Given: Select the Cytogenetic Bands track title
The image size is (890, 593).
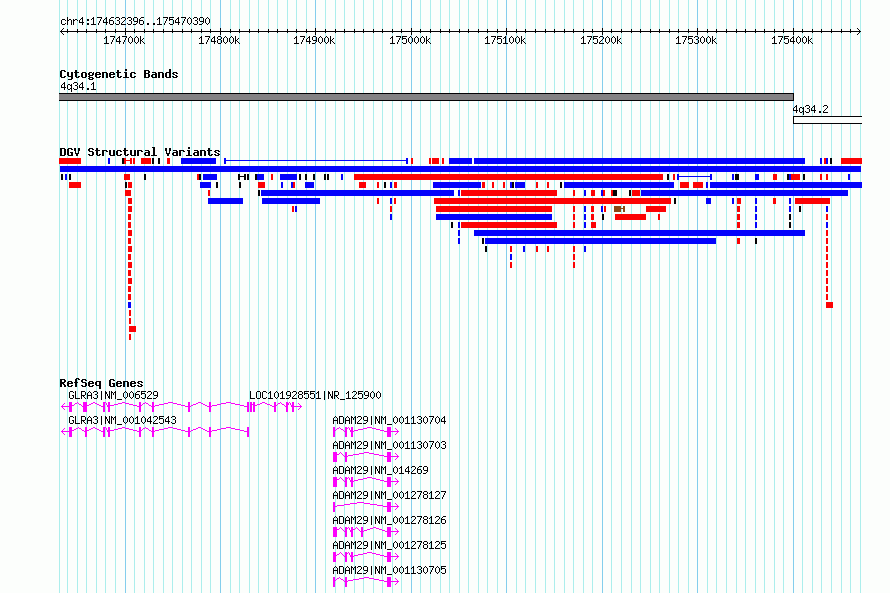Looking at the screenshot, I should 119,74.
